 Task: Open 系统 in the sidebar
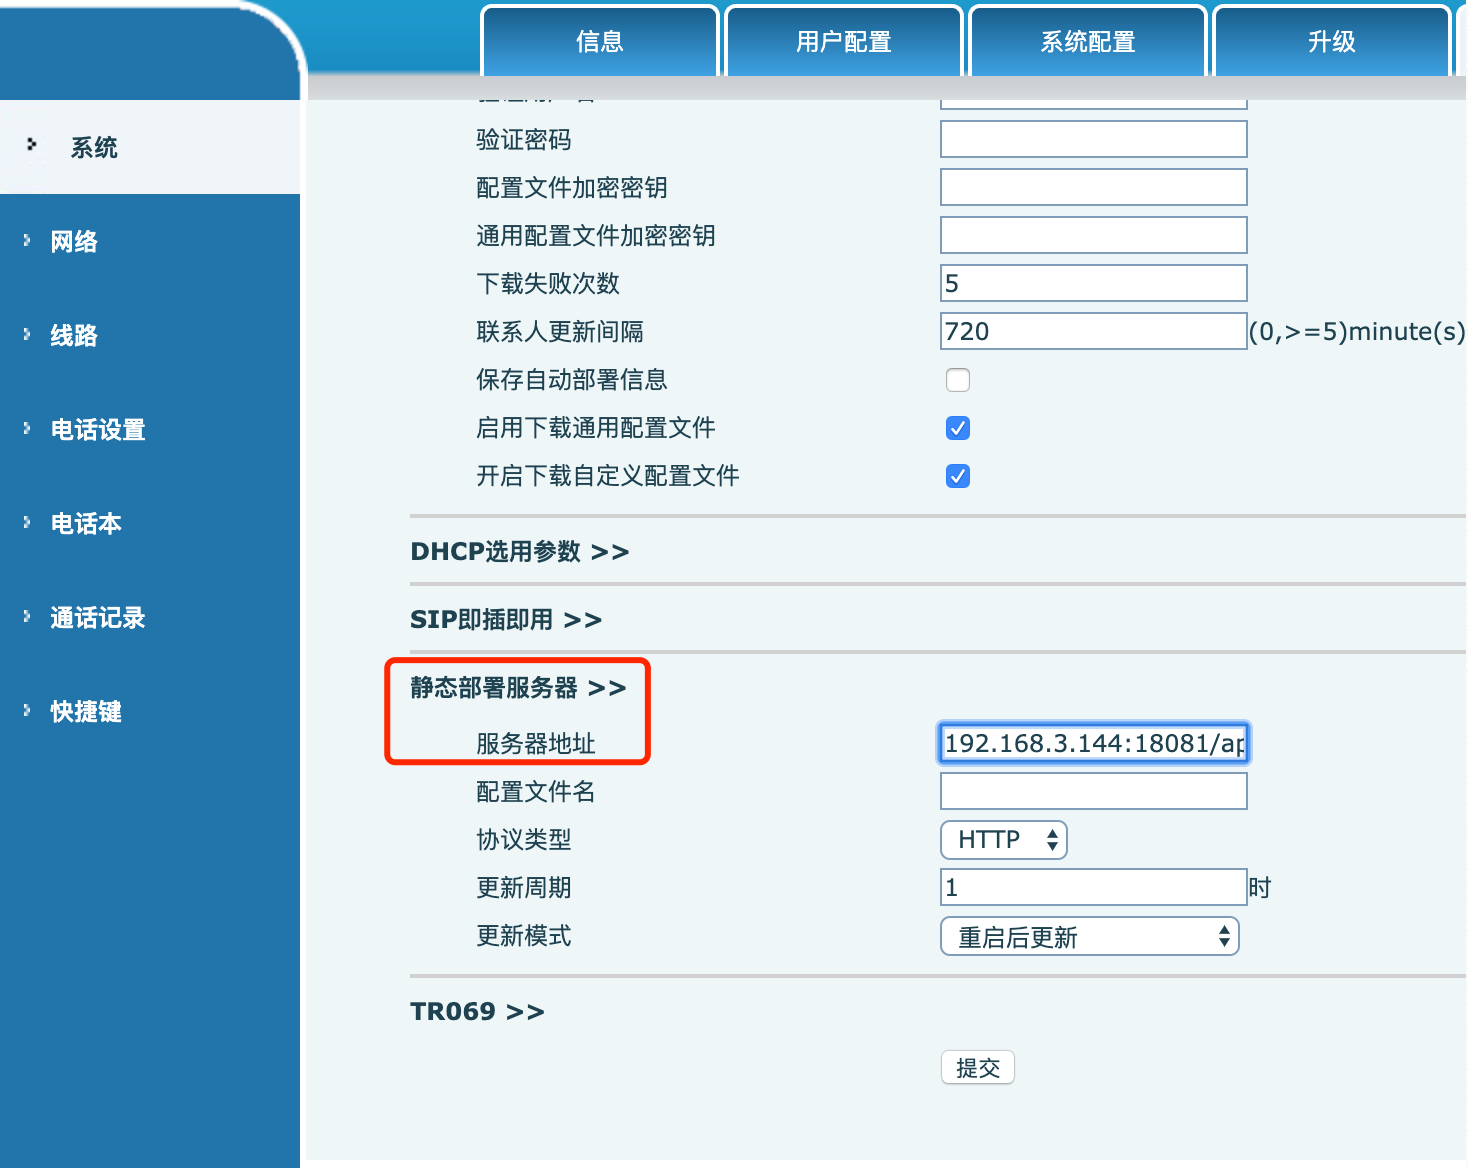pyautogui.click(x=94, y=148)
